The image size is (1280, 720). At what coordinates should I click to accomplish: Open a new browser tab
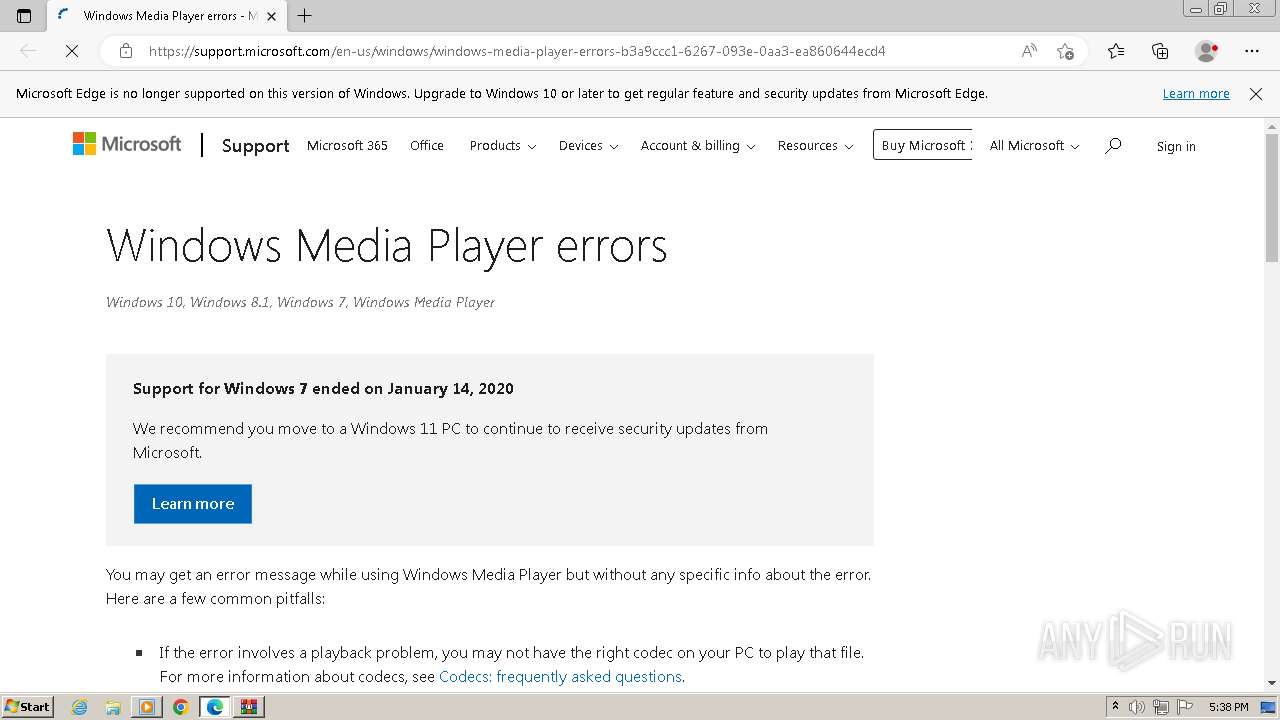pyautogui.click(x=305, y=16)
